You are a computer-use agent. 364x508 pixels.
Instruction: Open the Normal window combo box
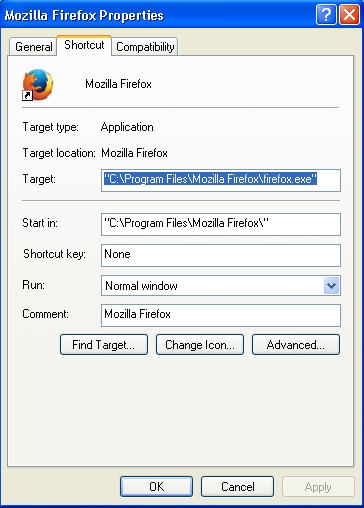[221, 286]
